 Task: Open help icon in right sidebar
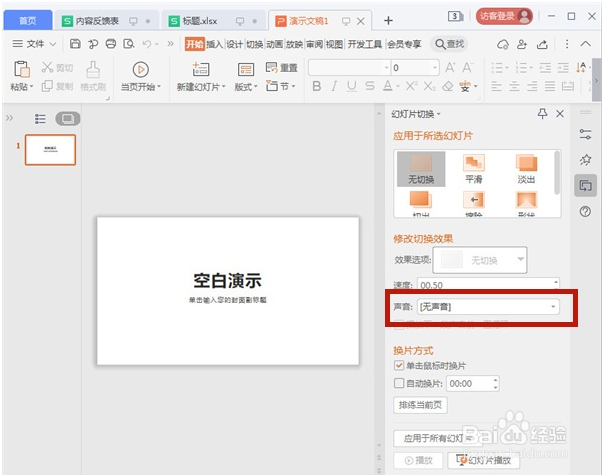(x=585, y=211)
